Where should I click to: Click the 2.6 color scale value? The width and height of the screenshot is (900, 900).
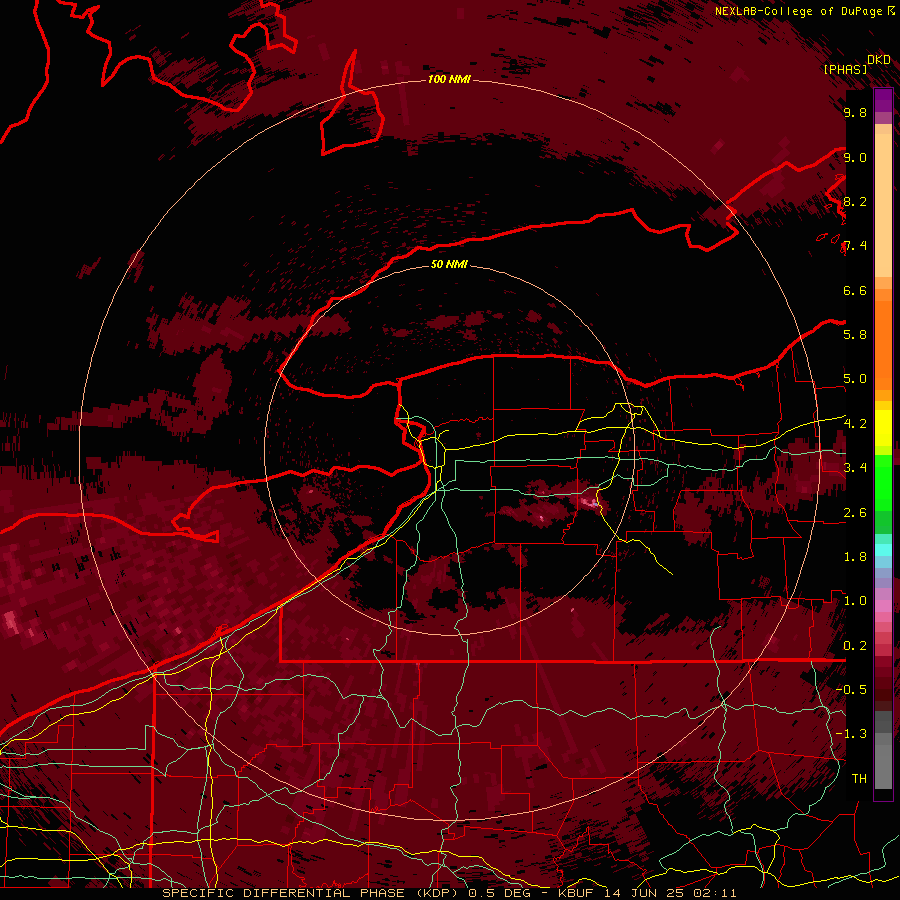point(855,513)
